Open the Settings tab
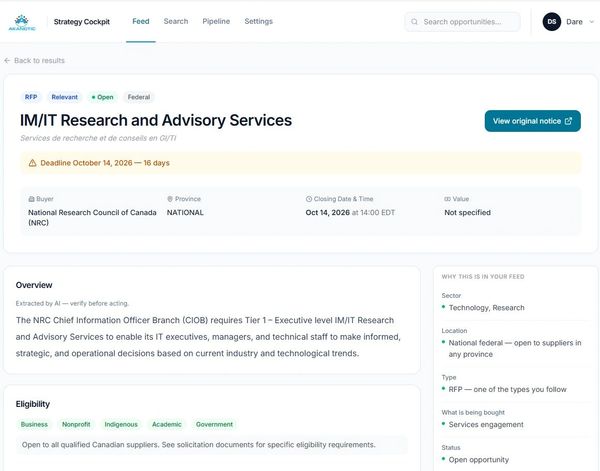Screen dimensions: 600x471 click(259, 21)
